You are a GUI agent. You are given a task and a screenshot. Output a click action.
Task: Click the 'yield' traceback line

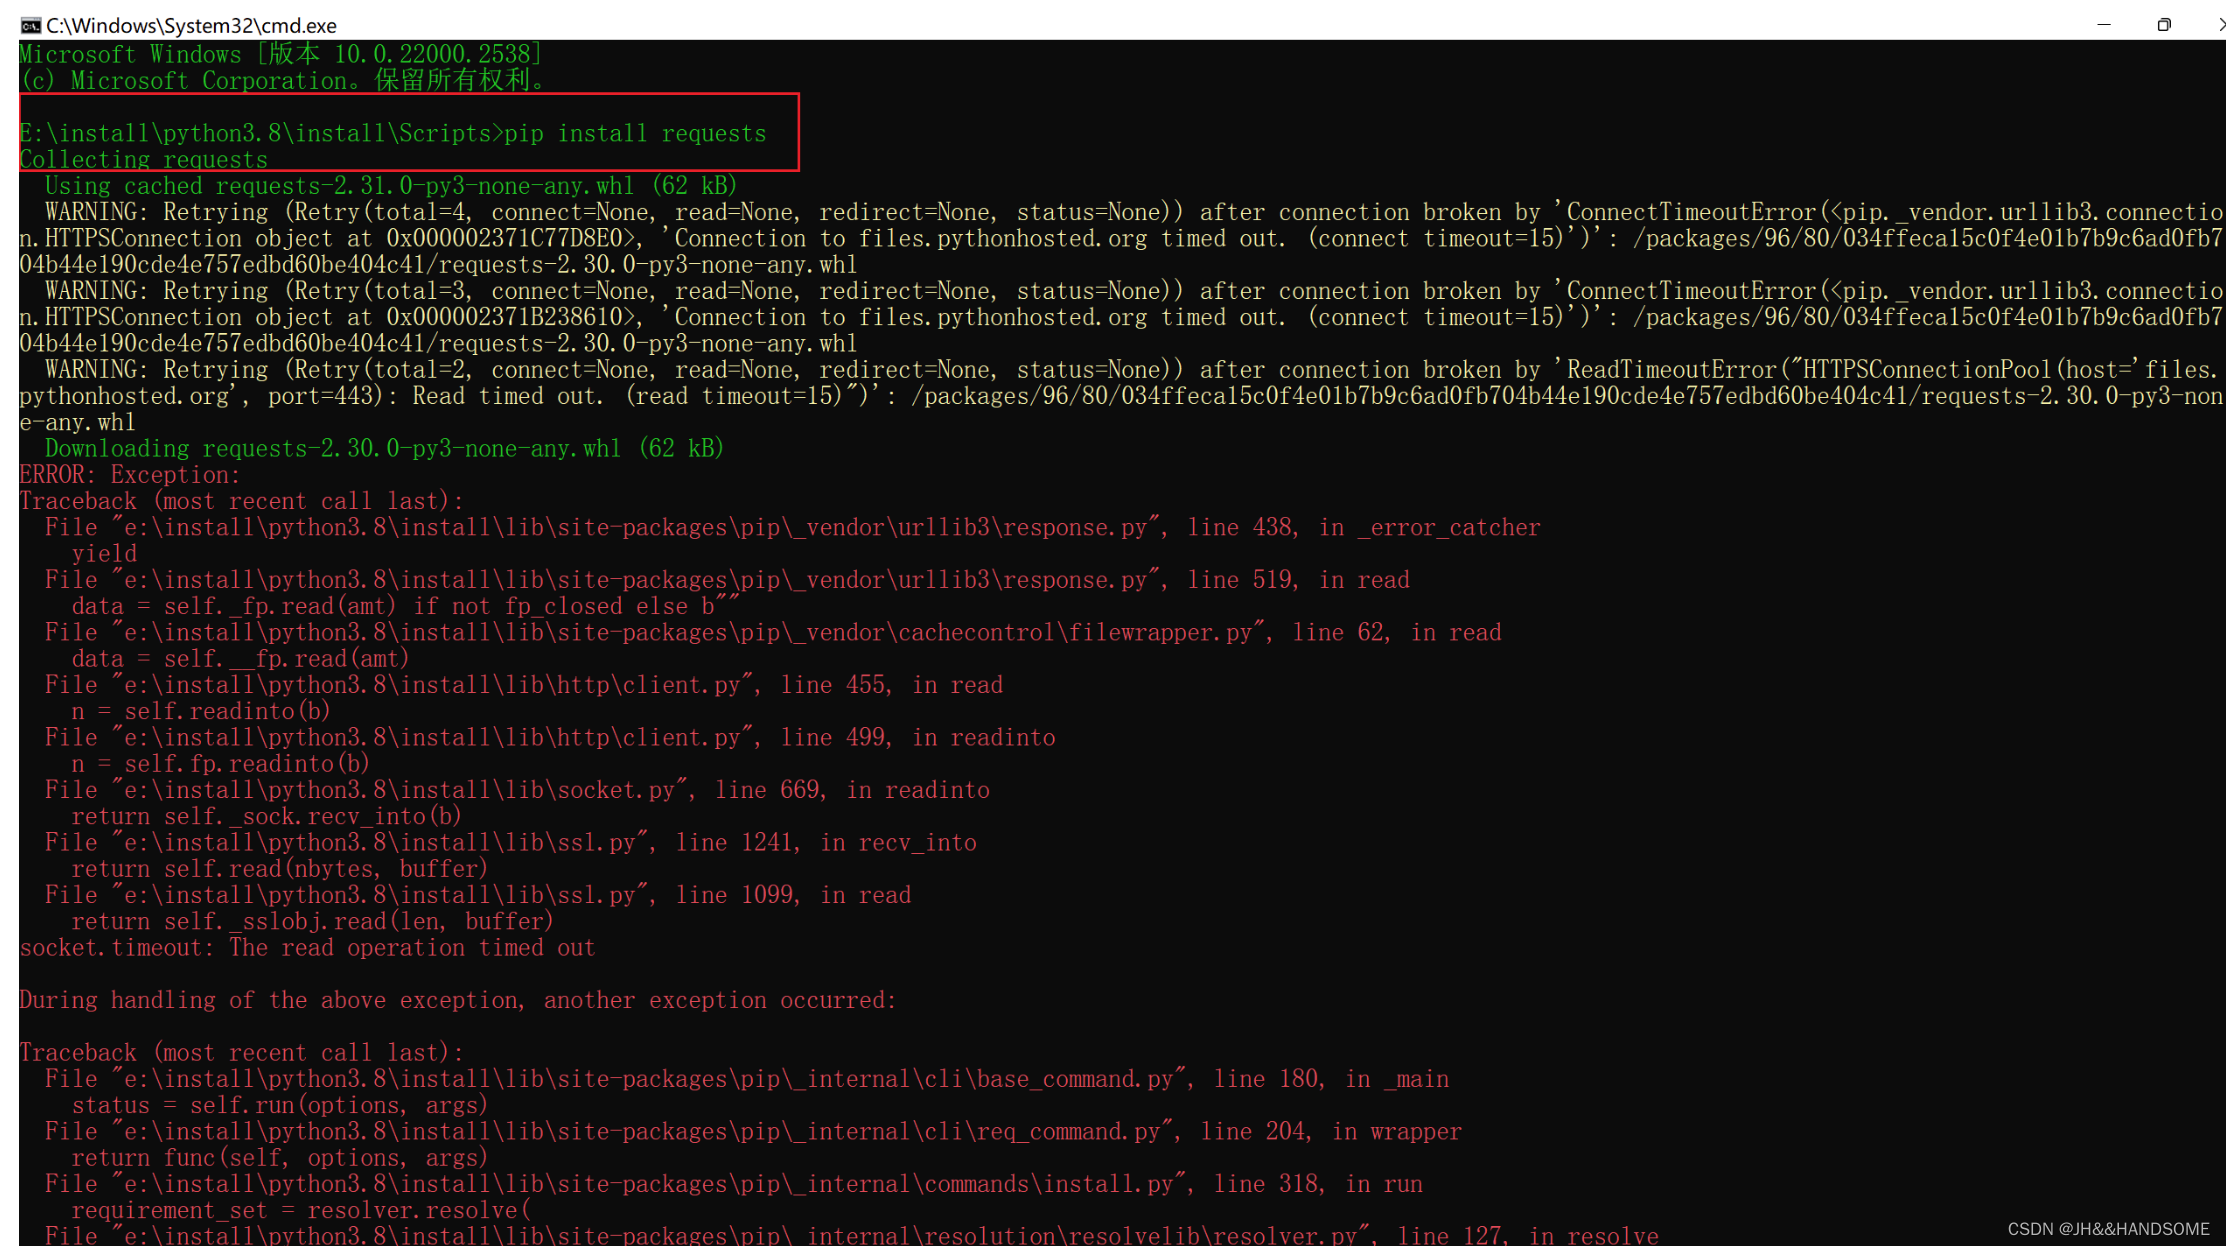tap(104, 554)
